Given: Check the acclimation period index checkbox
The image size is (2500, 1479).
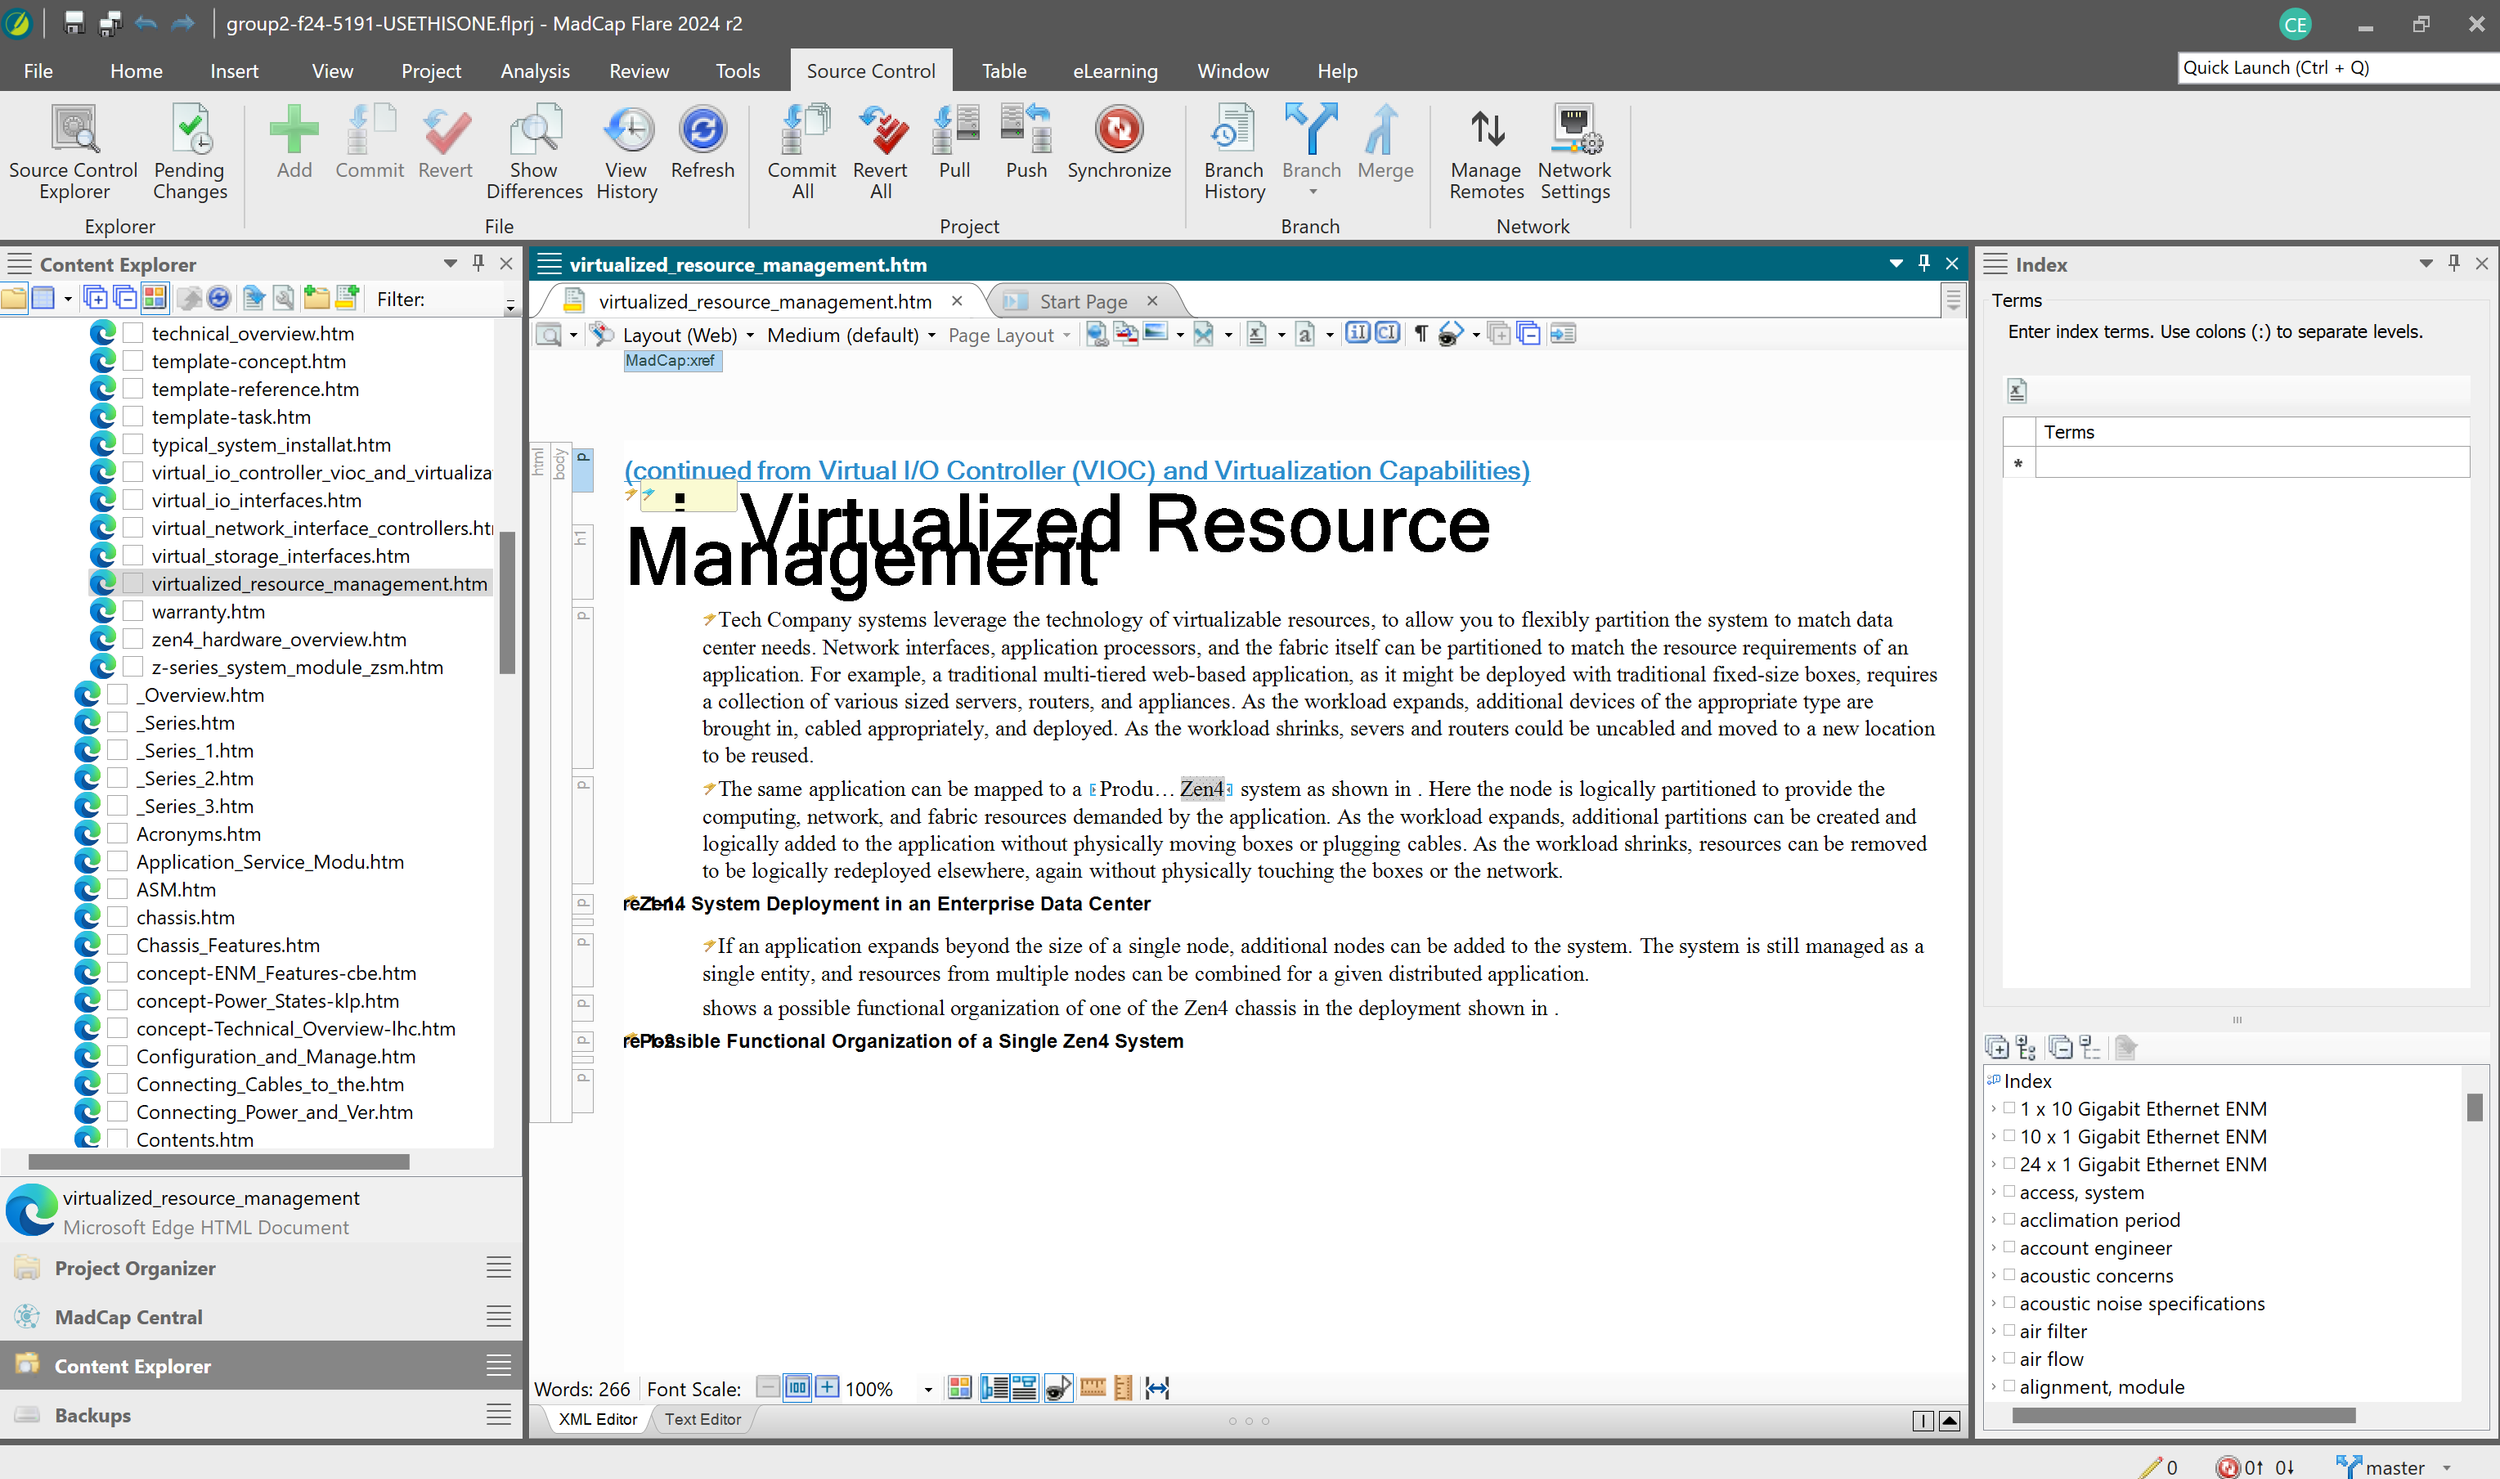Looking at the screenshot, I should pyautogui.click(x=2009, y=1219).
